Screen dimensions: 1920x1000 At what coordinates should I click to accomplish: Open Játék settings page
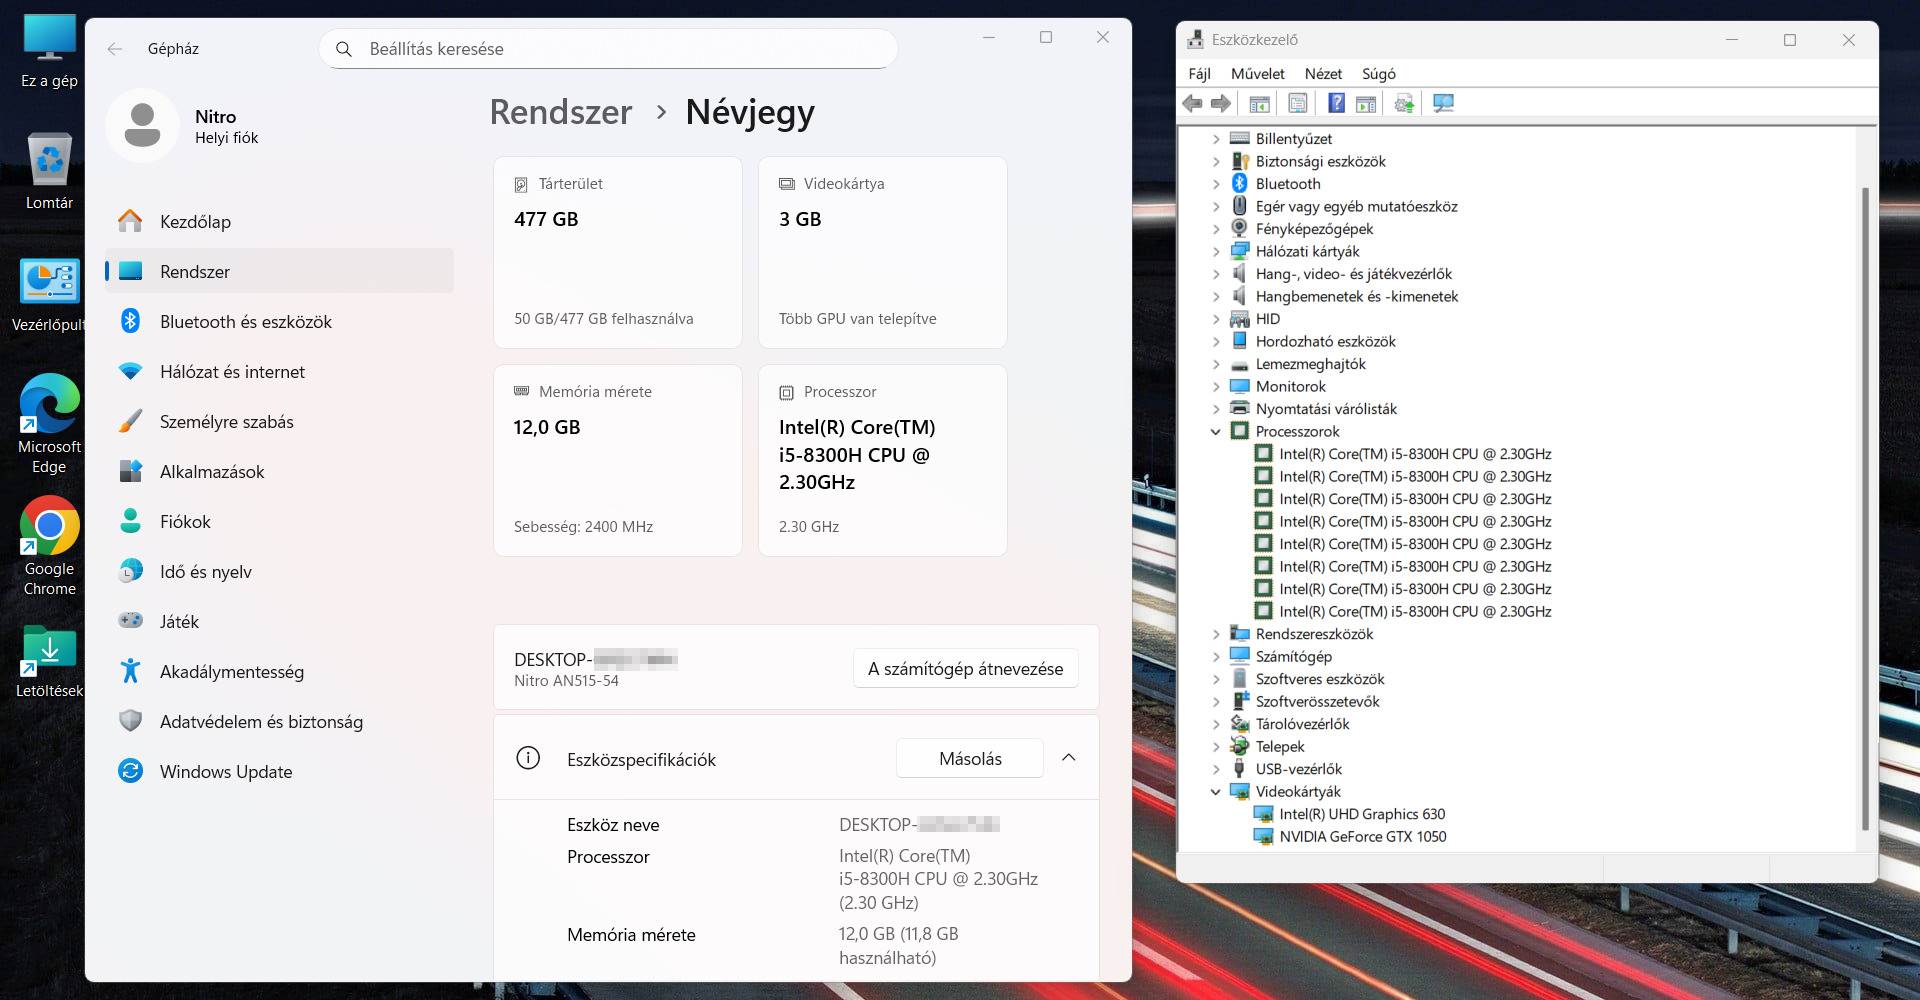279,621
